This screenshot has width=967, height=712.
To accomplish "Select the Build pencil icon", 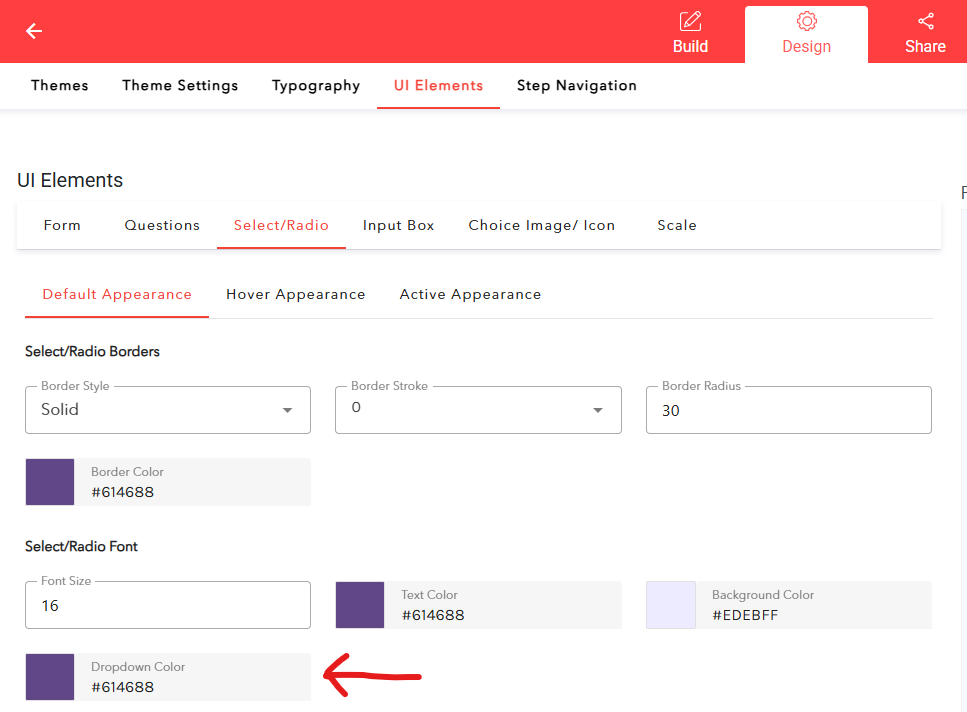I will [x=690, y=21].
